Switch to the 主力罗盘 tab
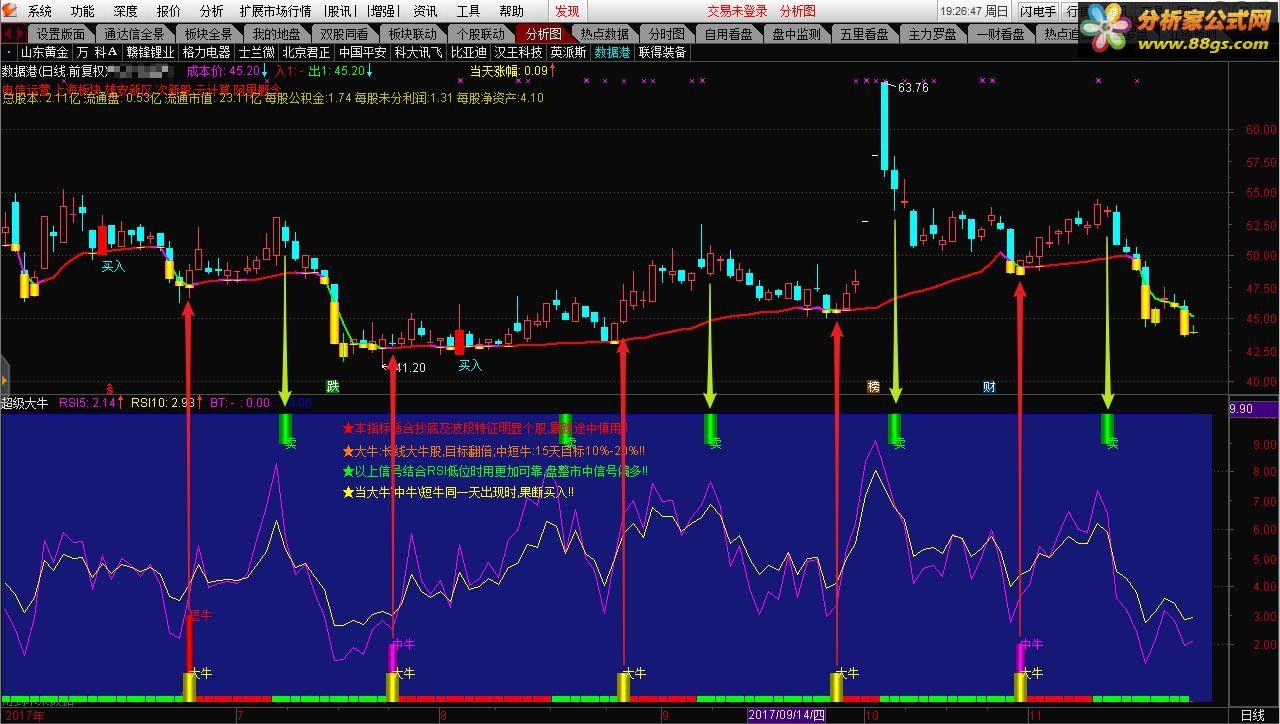The width and height of the screenshot is (1280, 724). 932,33
